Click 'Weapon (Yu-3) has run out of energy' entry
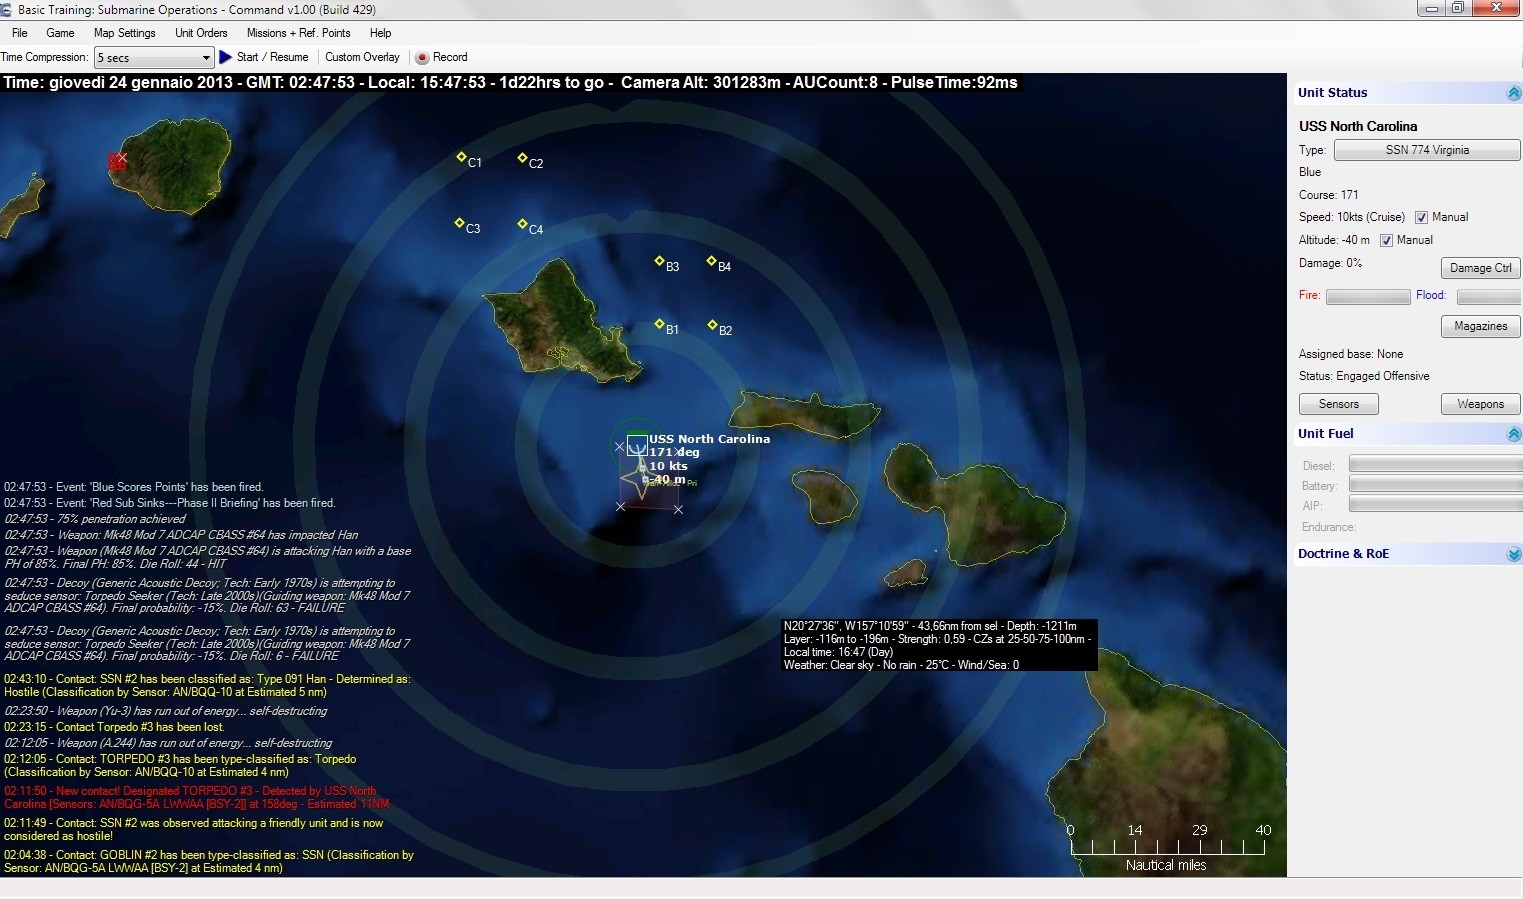The image size is (1523, 899). tap(166, 711)
